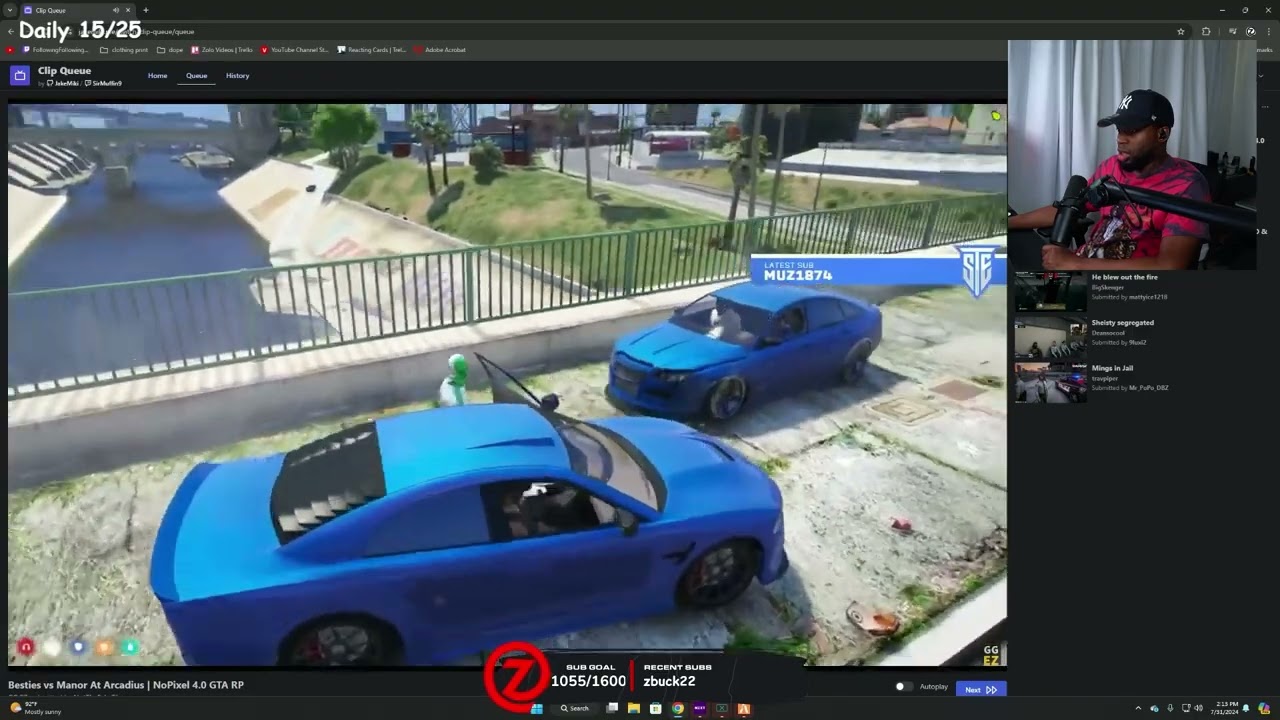Select the 'He blew out the fire' clip thumbnail
Screen dimensions: 1280x720
(x=1051, y=290)
